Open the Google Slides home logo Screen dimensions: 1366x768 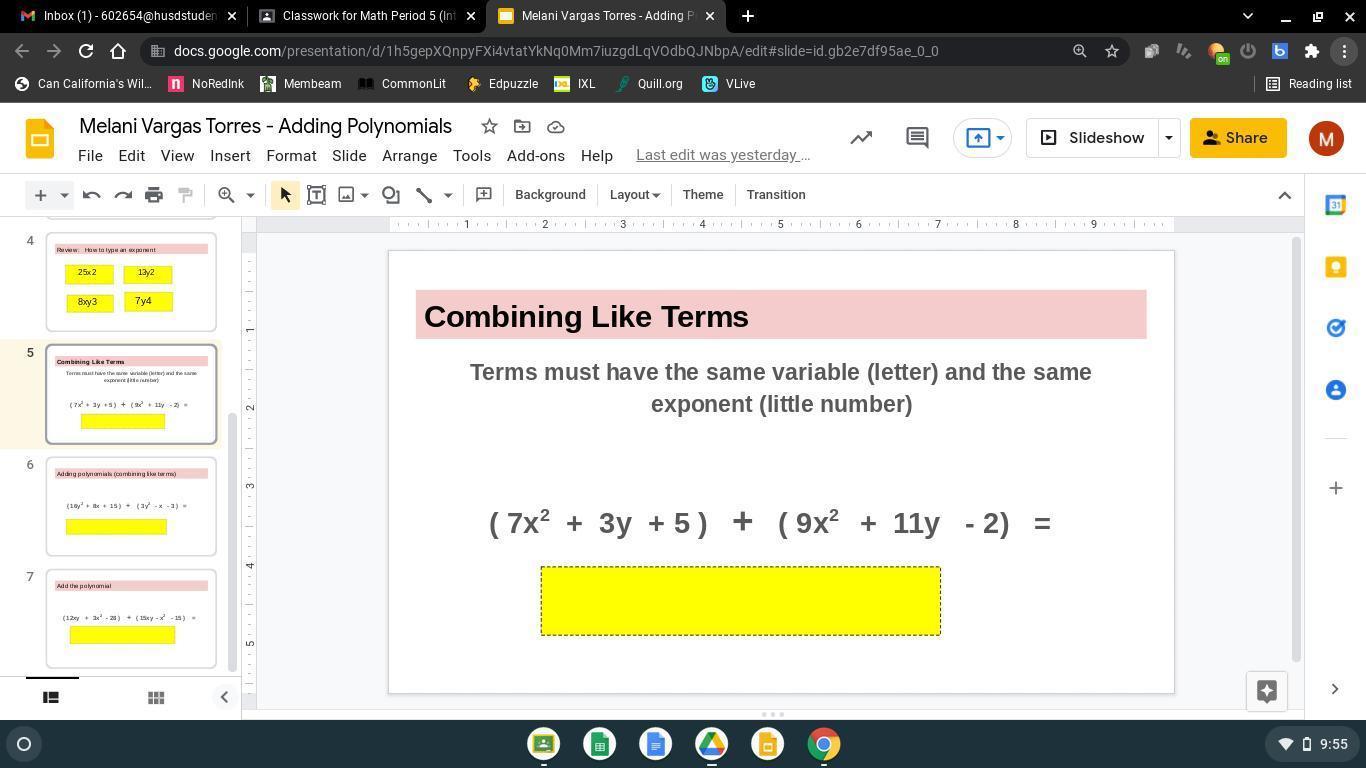40,138
